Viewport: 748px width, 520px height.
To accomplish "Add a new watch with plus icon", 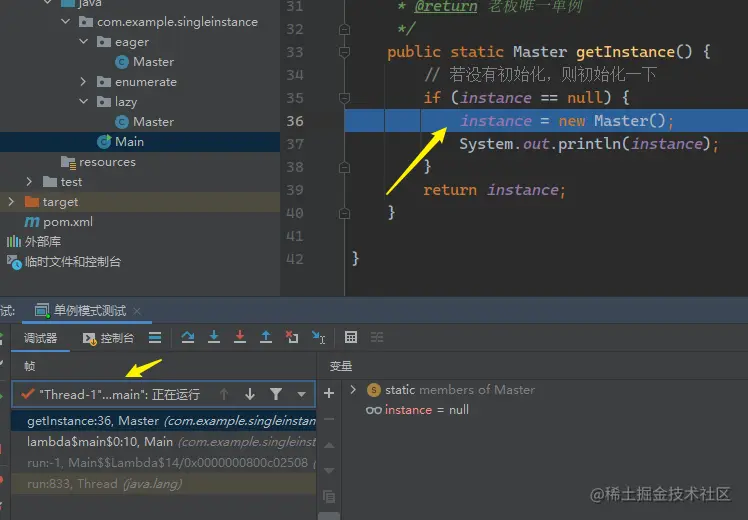I will [329, 393].
